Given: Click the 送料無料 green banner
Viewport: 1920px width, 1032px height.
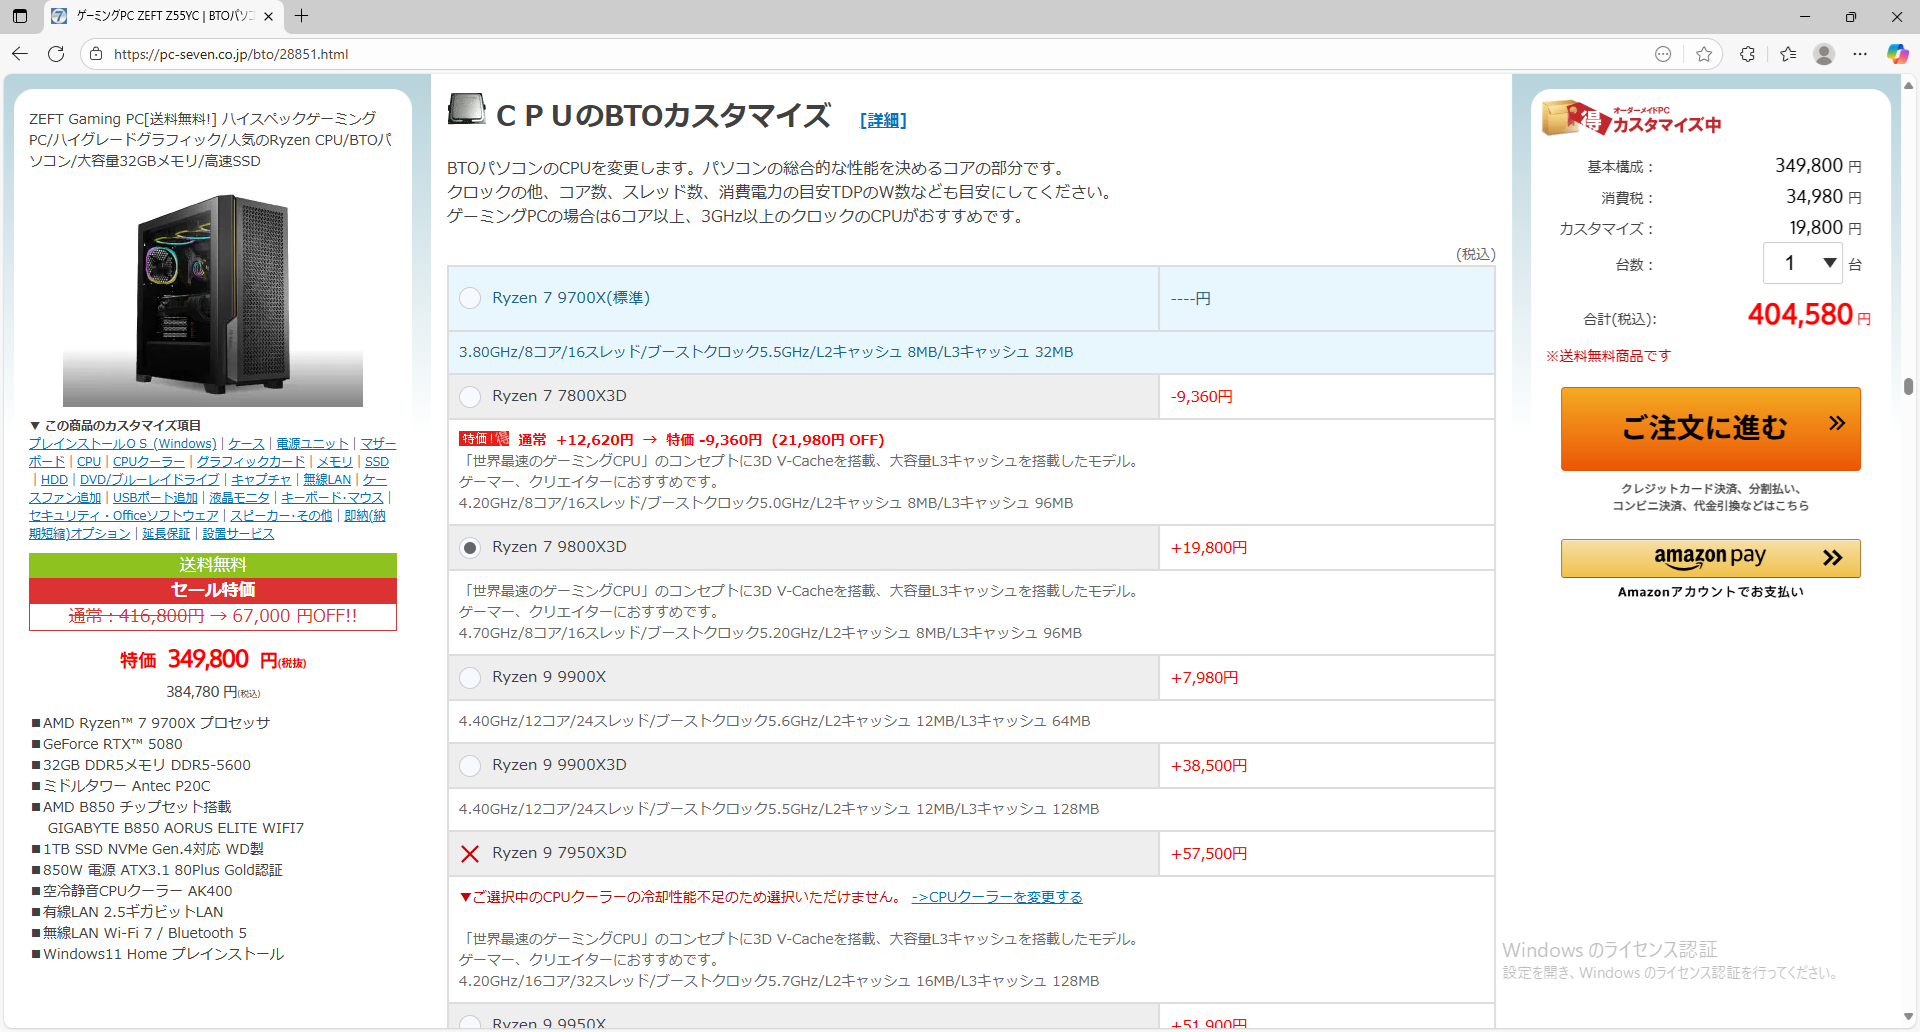Looking at the screenshot, I should click(x=213, y=565).
